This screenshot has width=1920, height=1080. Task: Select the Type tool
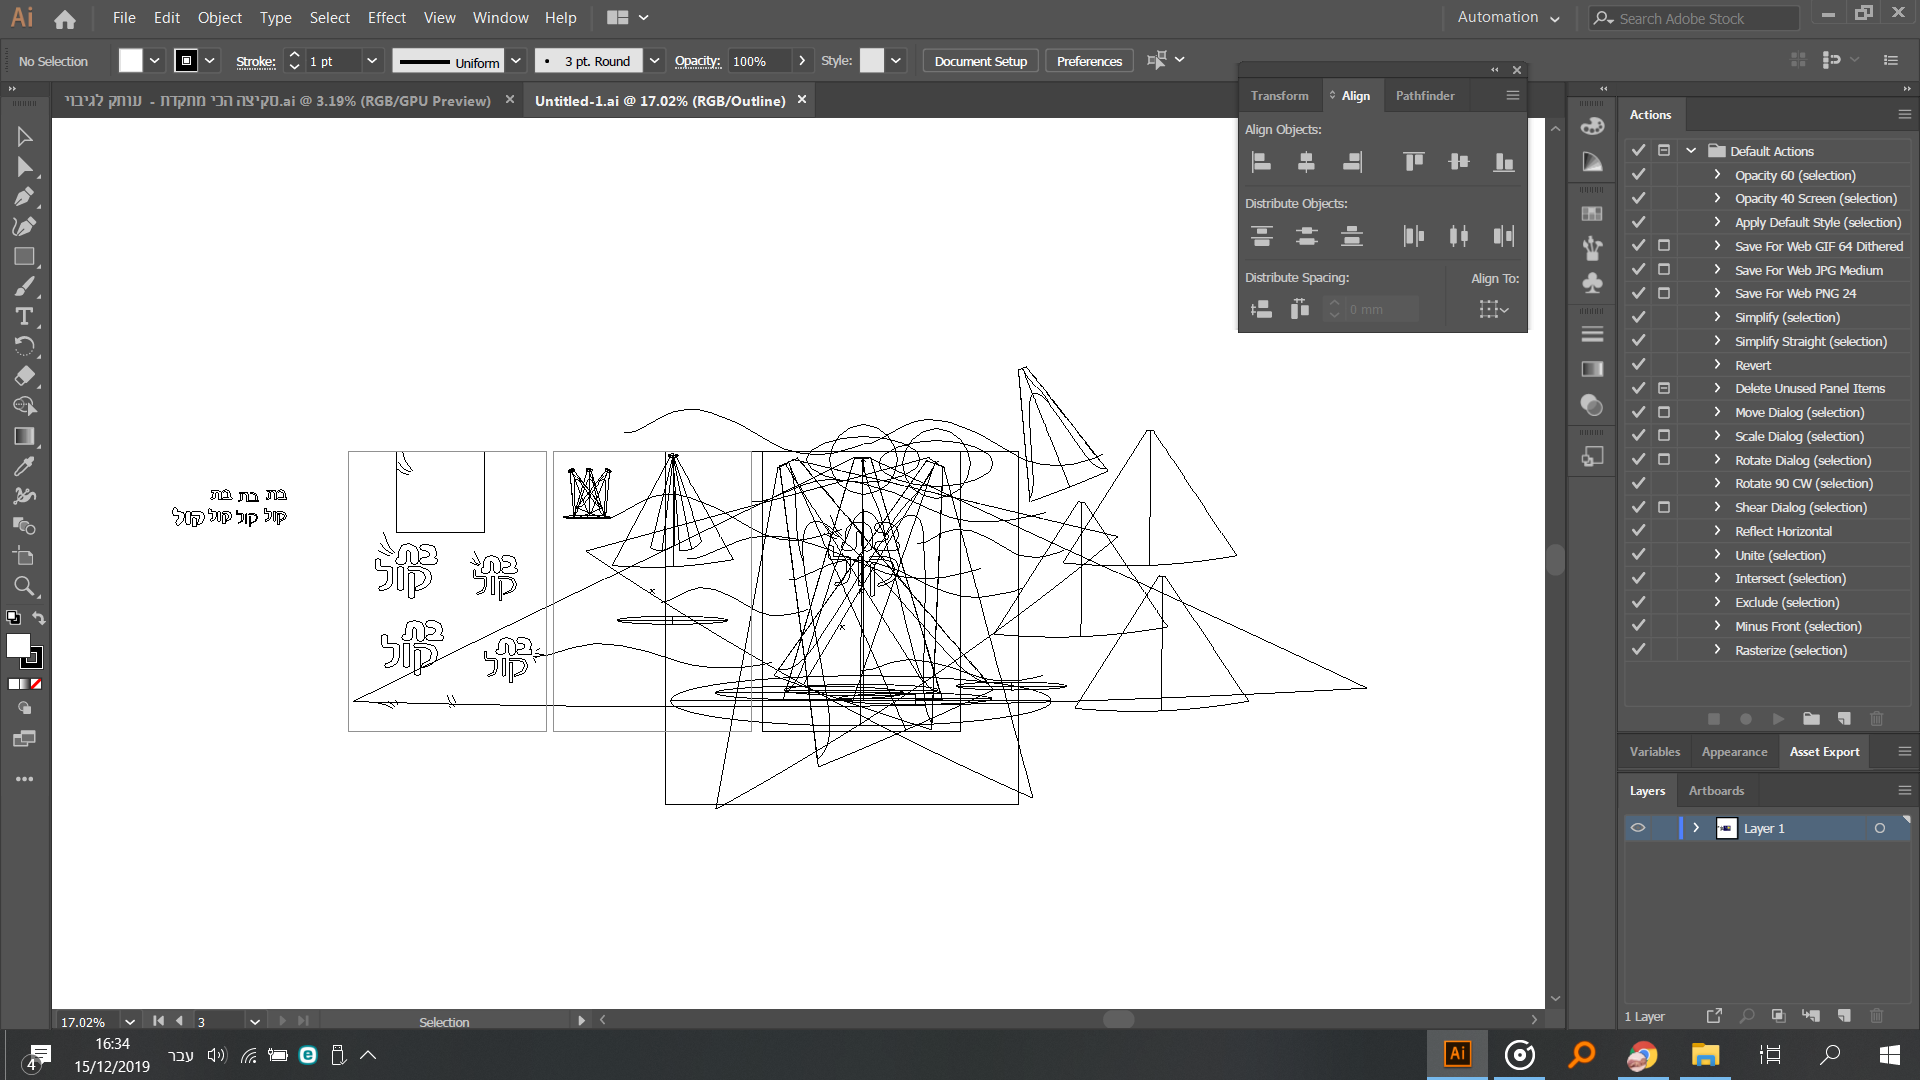click(24, 317)
